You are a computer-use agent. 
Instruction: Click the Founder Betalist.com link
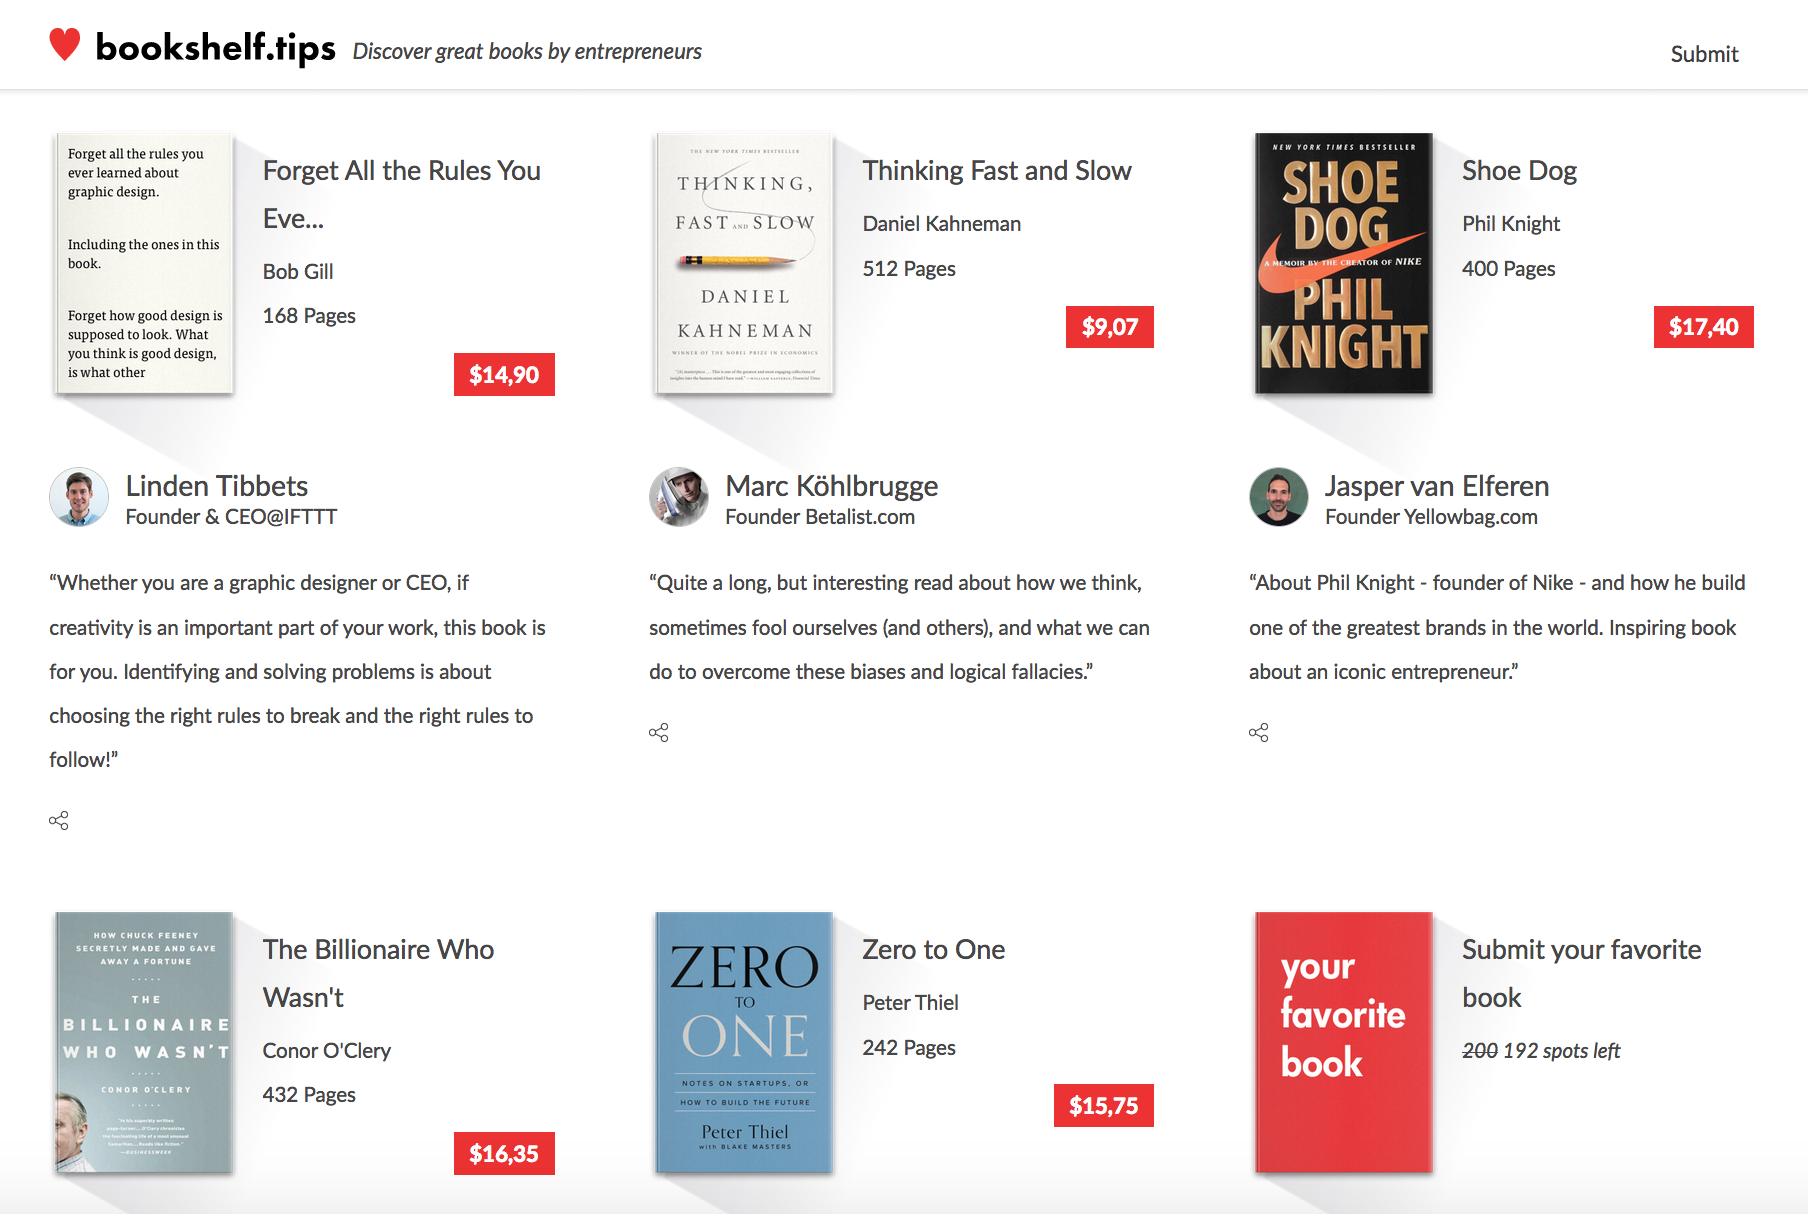[x=819, y=517]
